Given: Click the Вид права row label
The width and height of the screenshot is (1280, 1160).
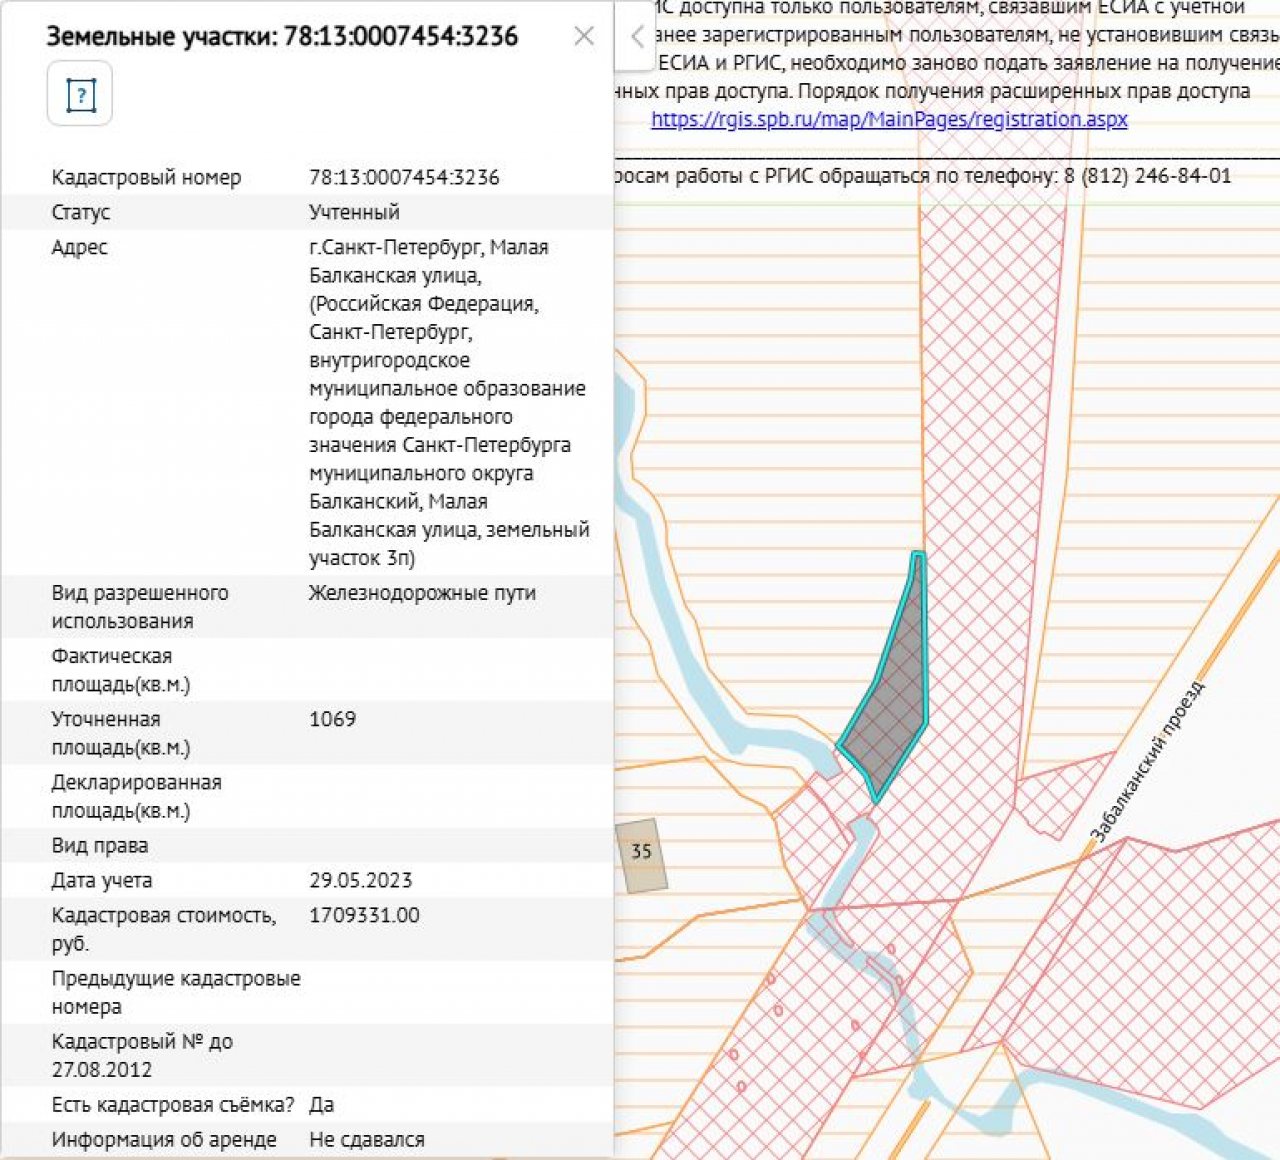Looking at the screenshot, I should click(x=100, y=846).
